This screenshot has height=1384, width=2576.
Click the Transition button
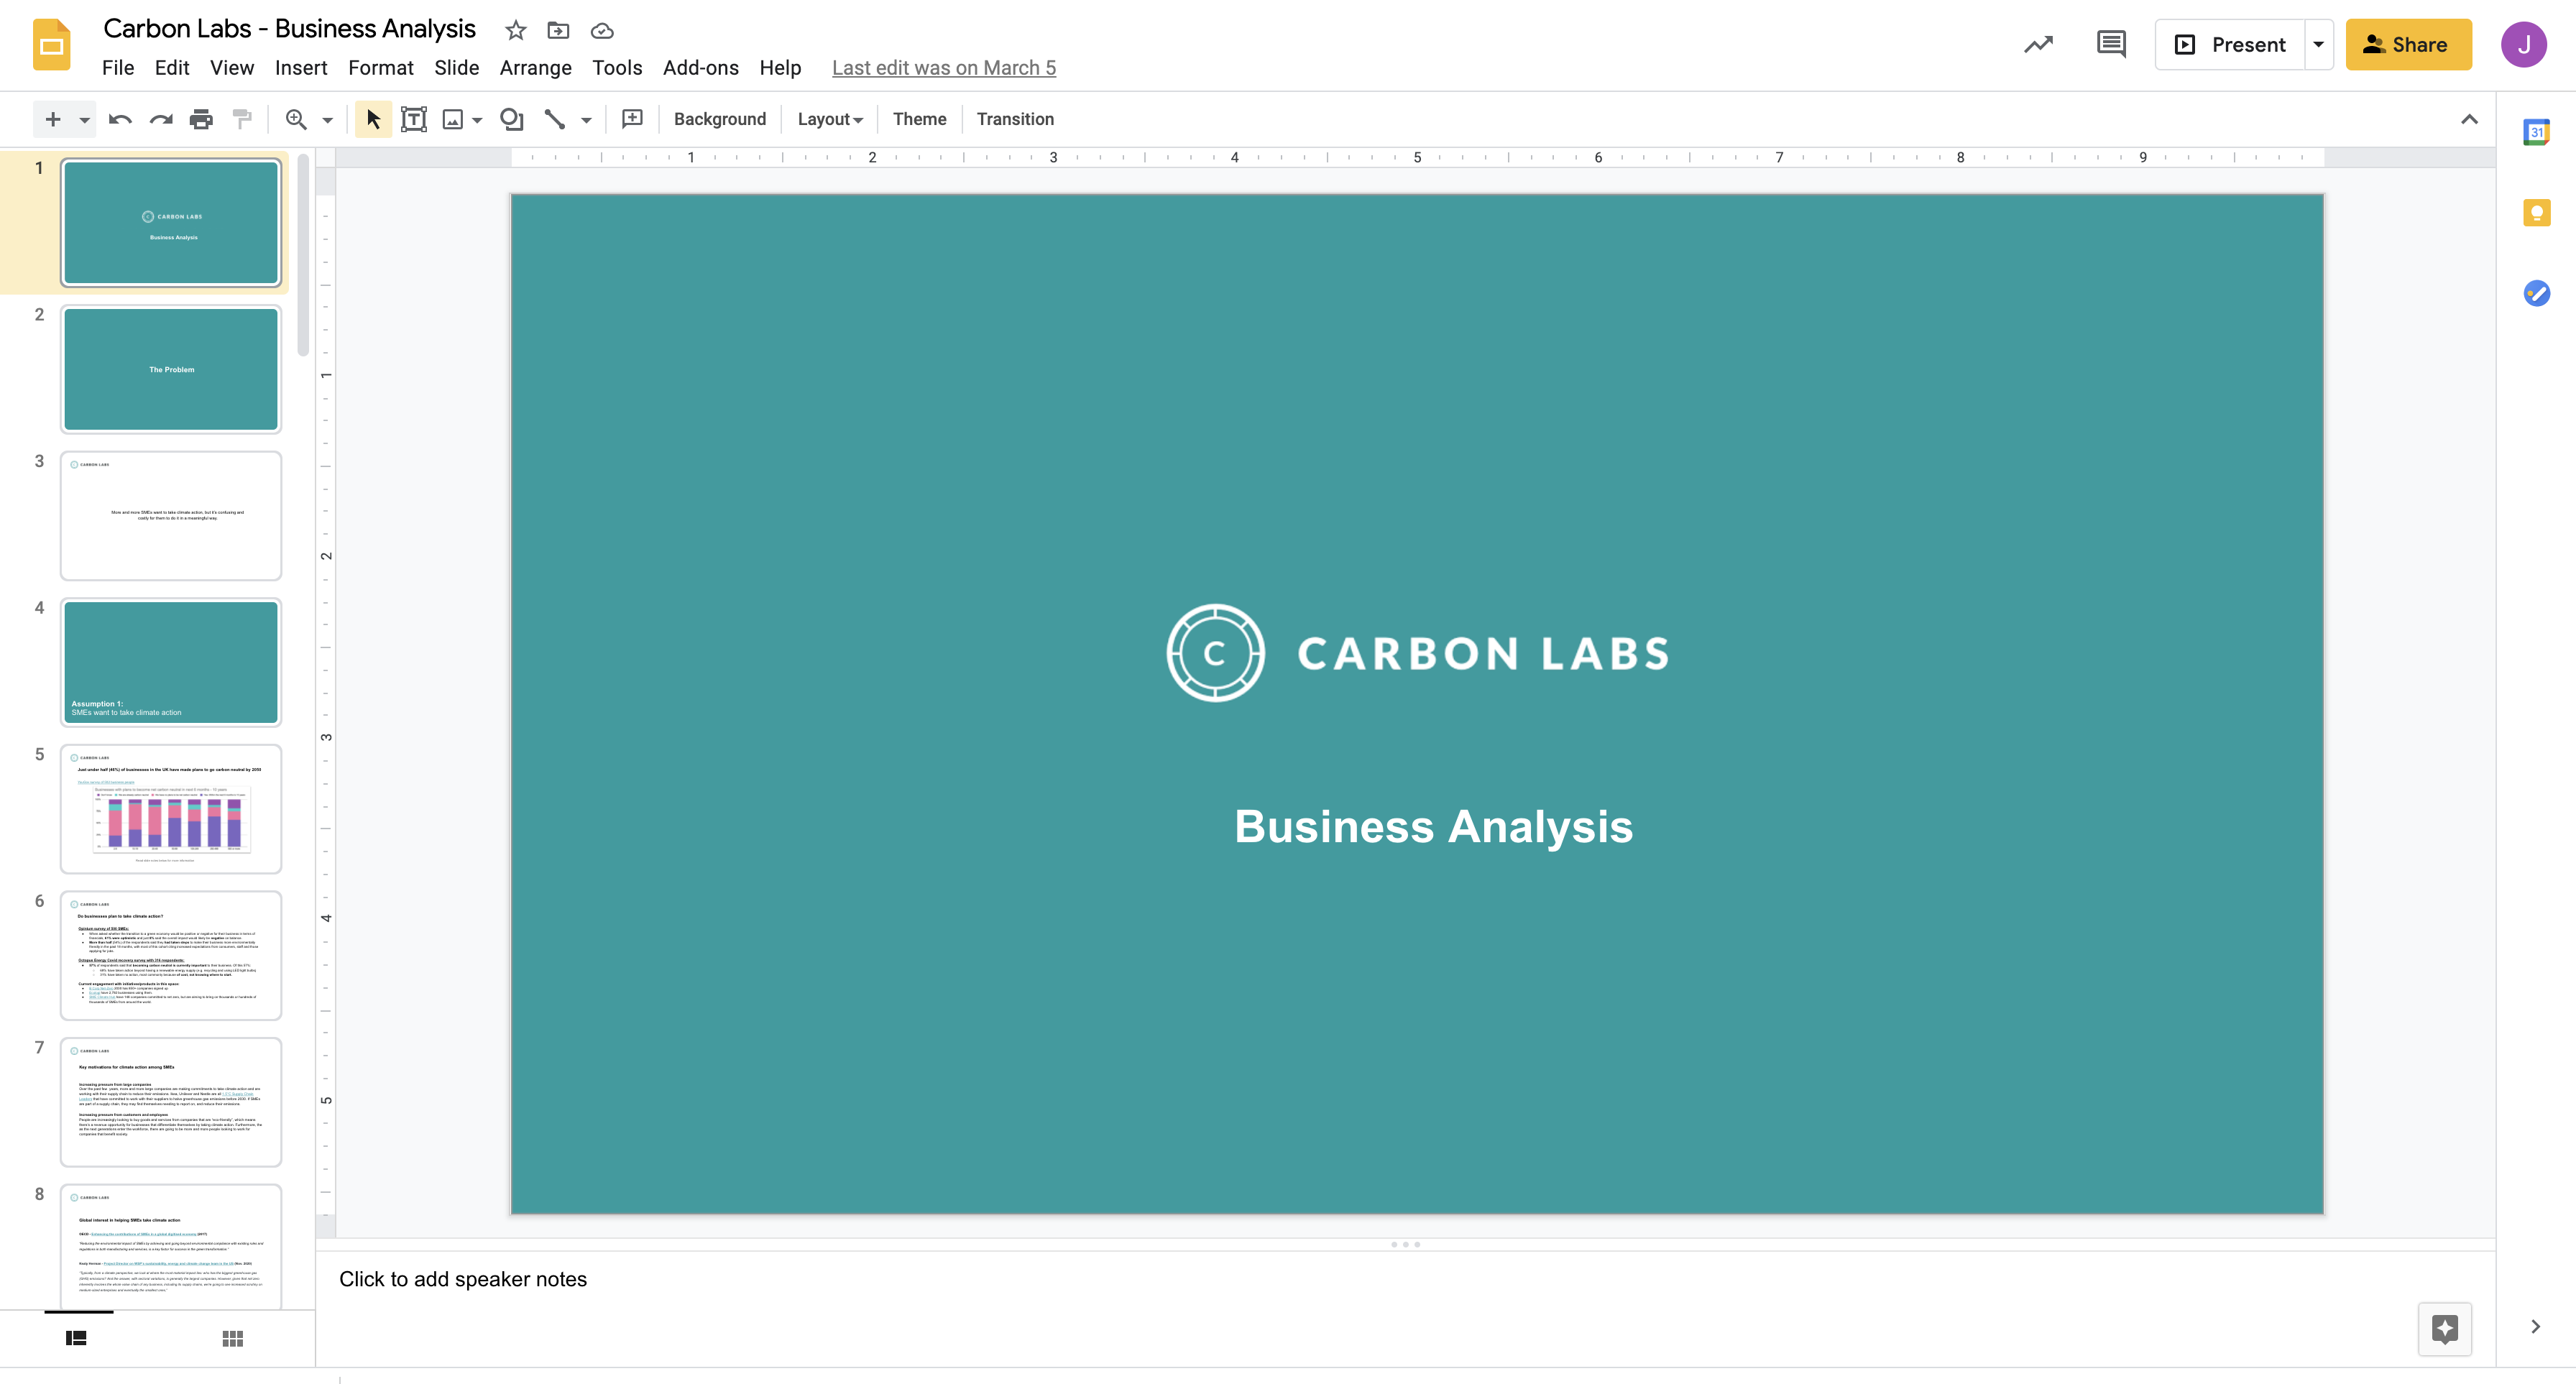coord(1015,119)
